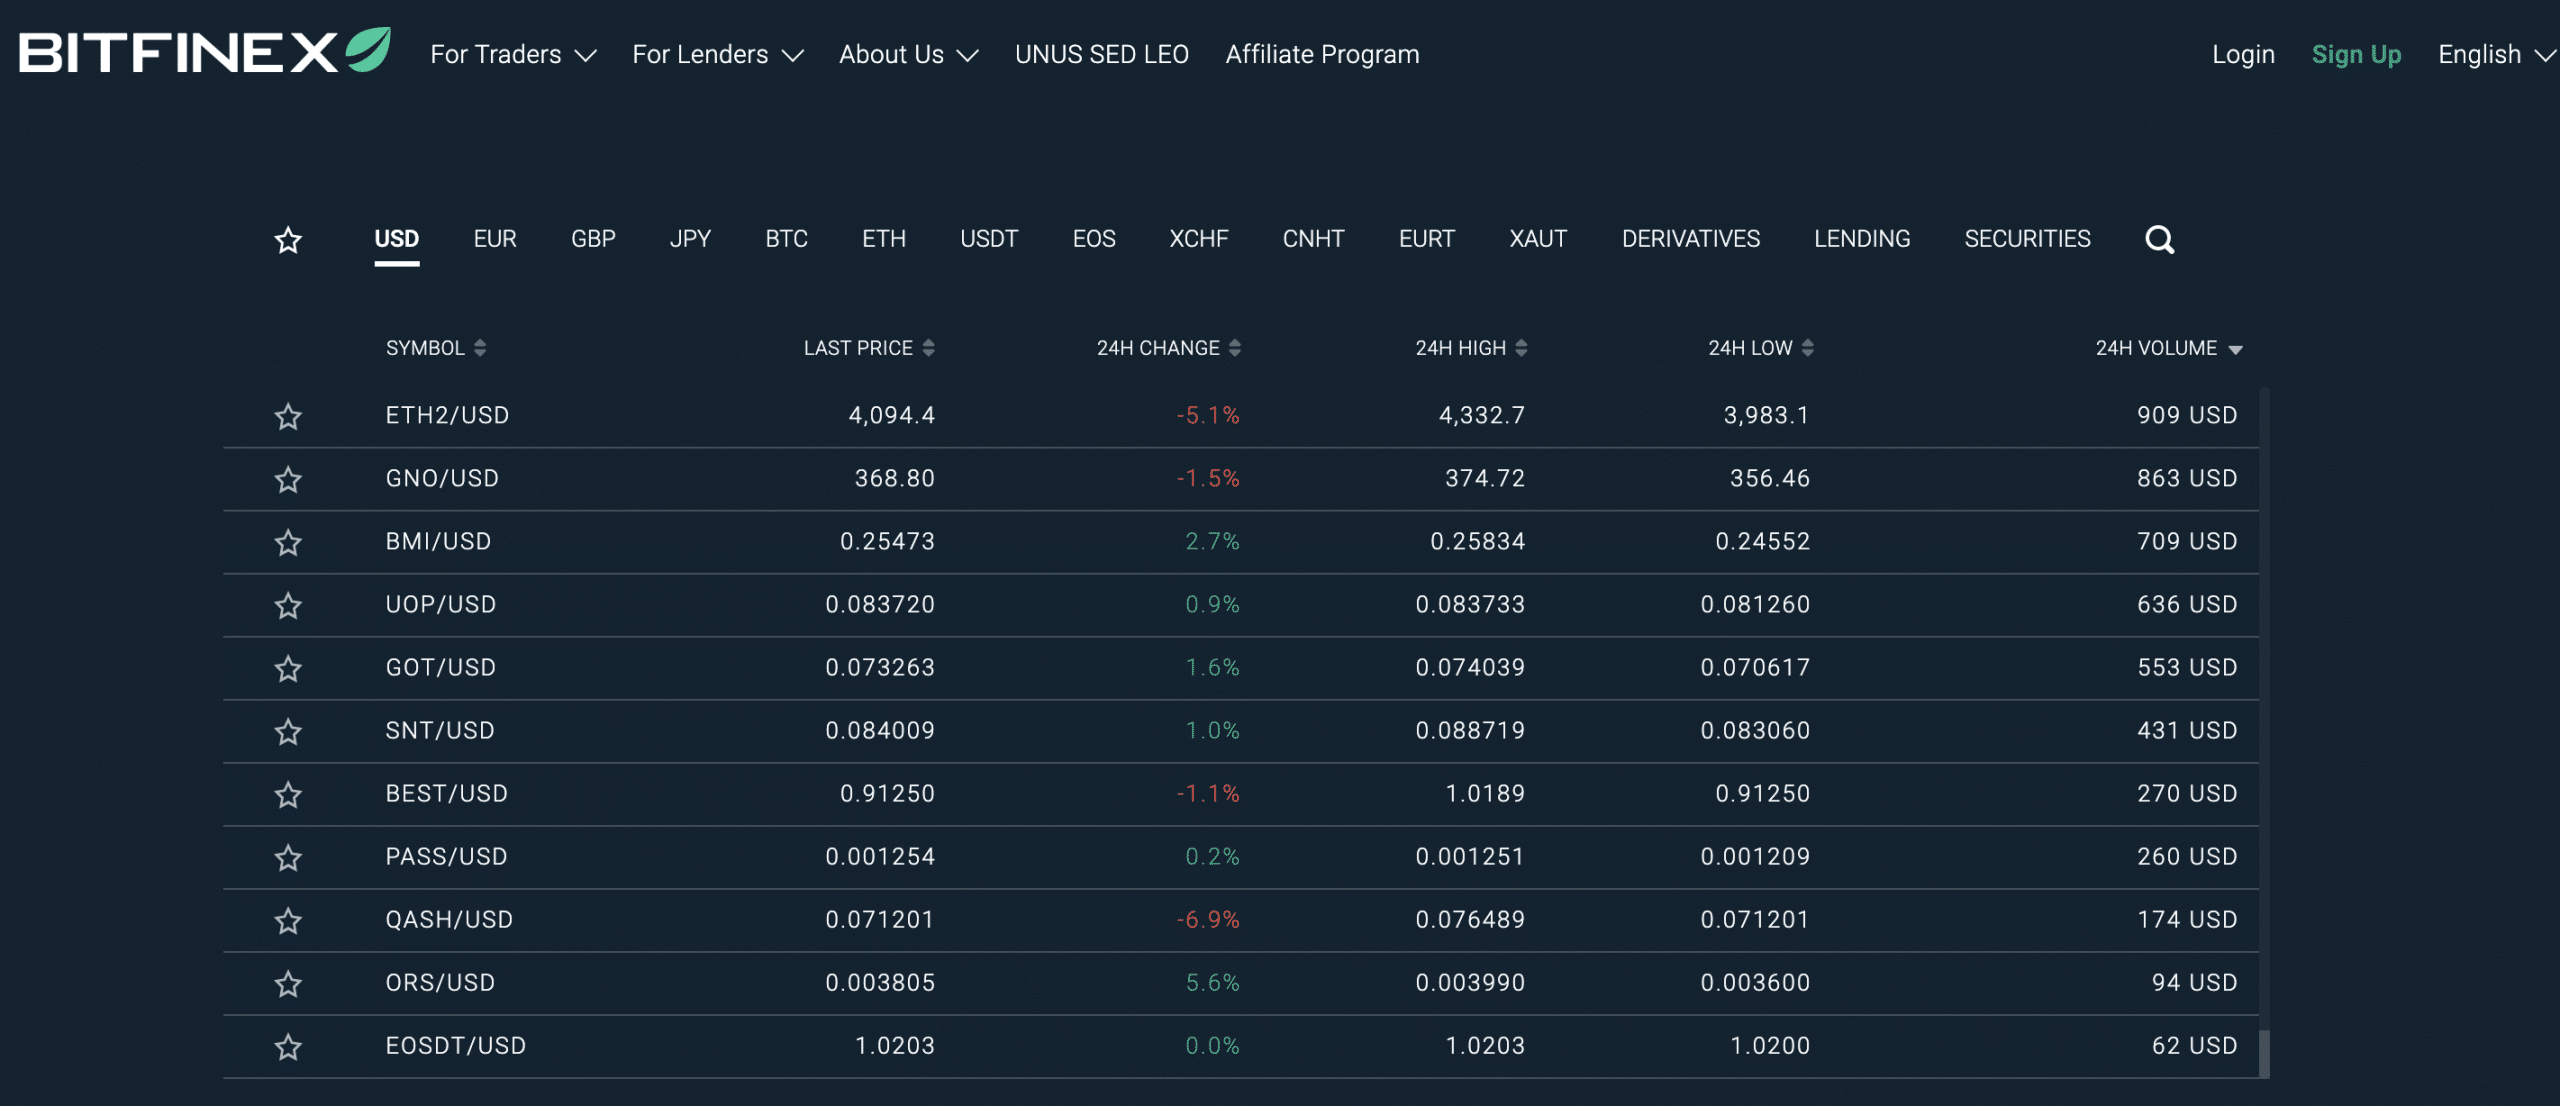Select the EURT tab
Image resolution: width=2560 pixels, height=1106 pixels.
click(1426, 239)
